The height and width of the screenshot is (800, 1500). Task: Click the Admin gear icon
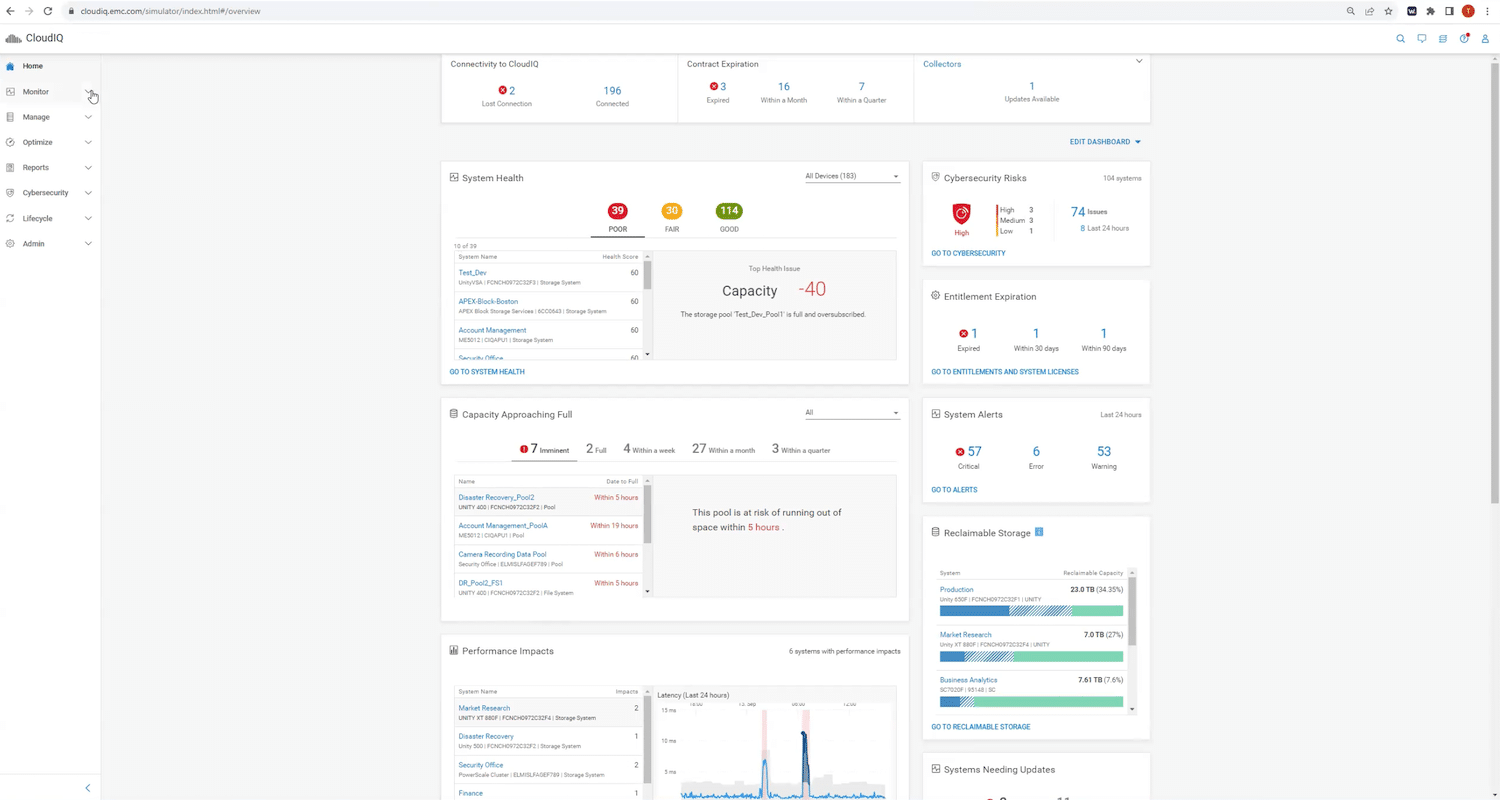coord(10,244)
